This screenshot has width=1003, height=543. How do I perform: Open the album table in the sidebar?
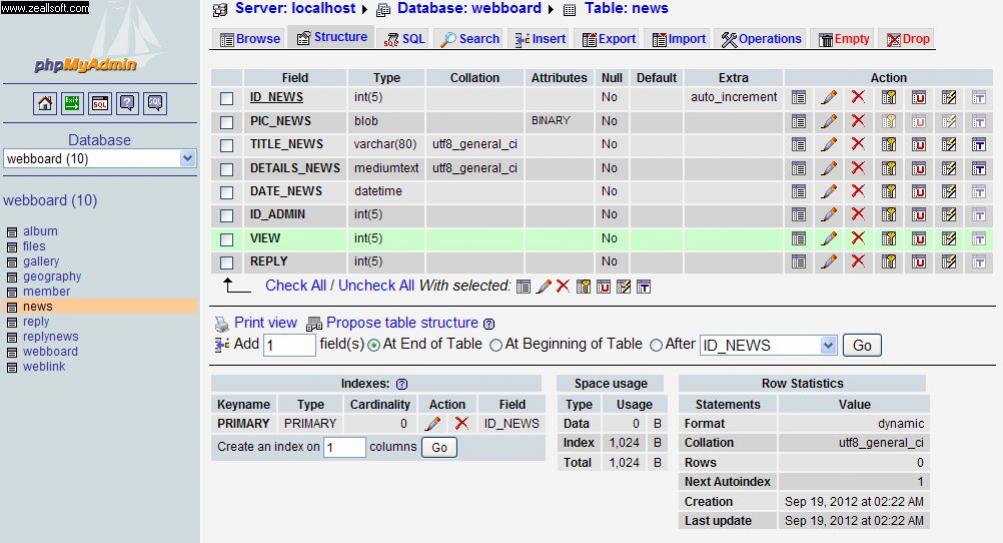click(x=40, y=232)
